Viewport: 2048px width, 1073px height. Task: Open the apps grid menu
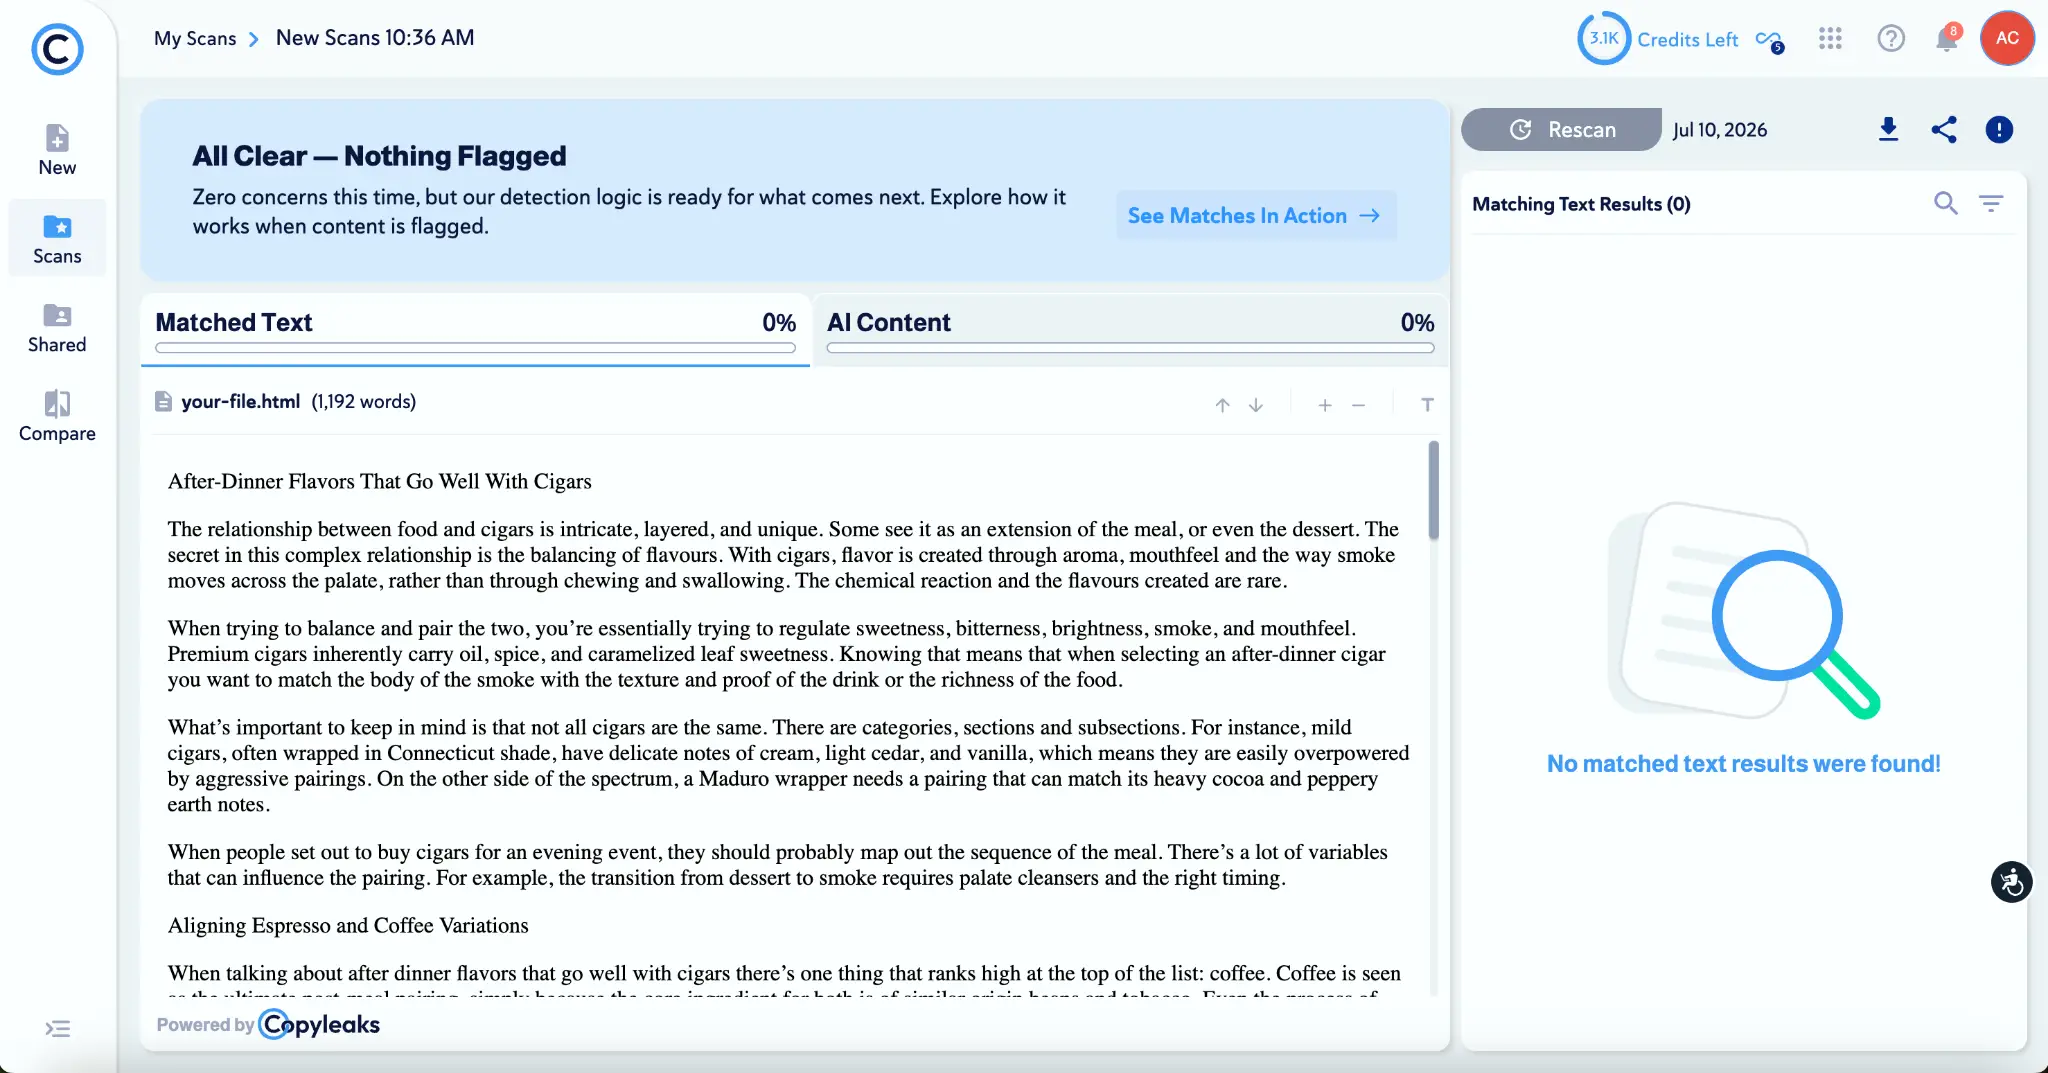tap(1830, 38)
